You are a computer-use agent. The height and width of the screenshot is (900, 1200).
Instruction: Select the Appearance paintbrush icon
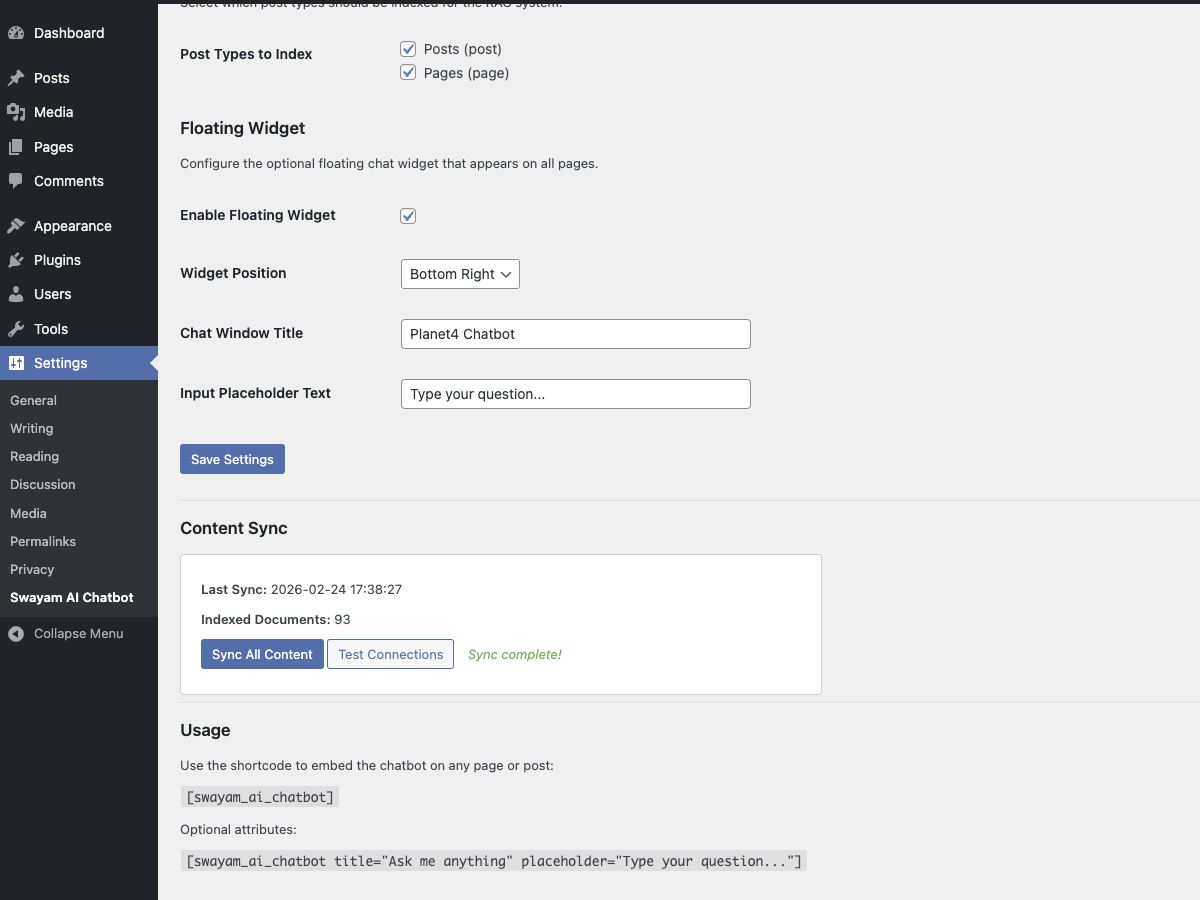tap(18, 225)
